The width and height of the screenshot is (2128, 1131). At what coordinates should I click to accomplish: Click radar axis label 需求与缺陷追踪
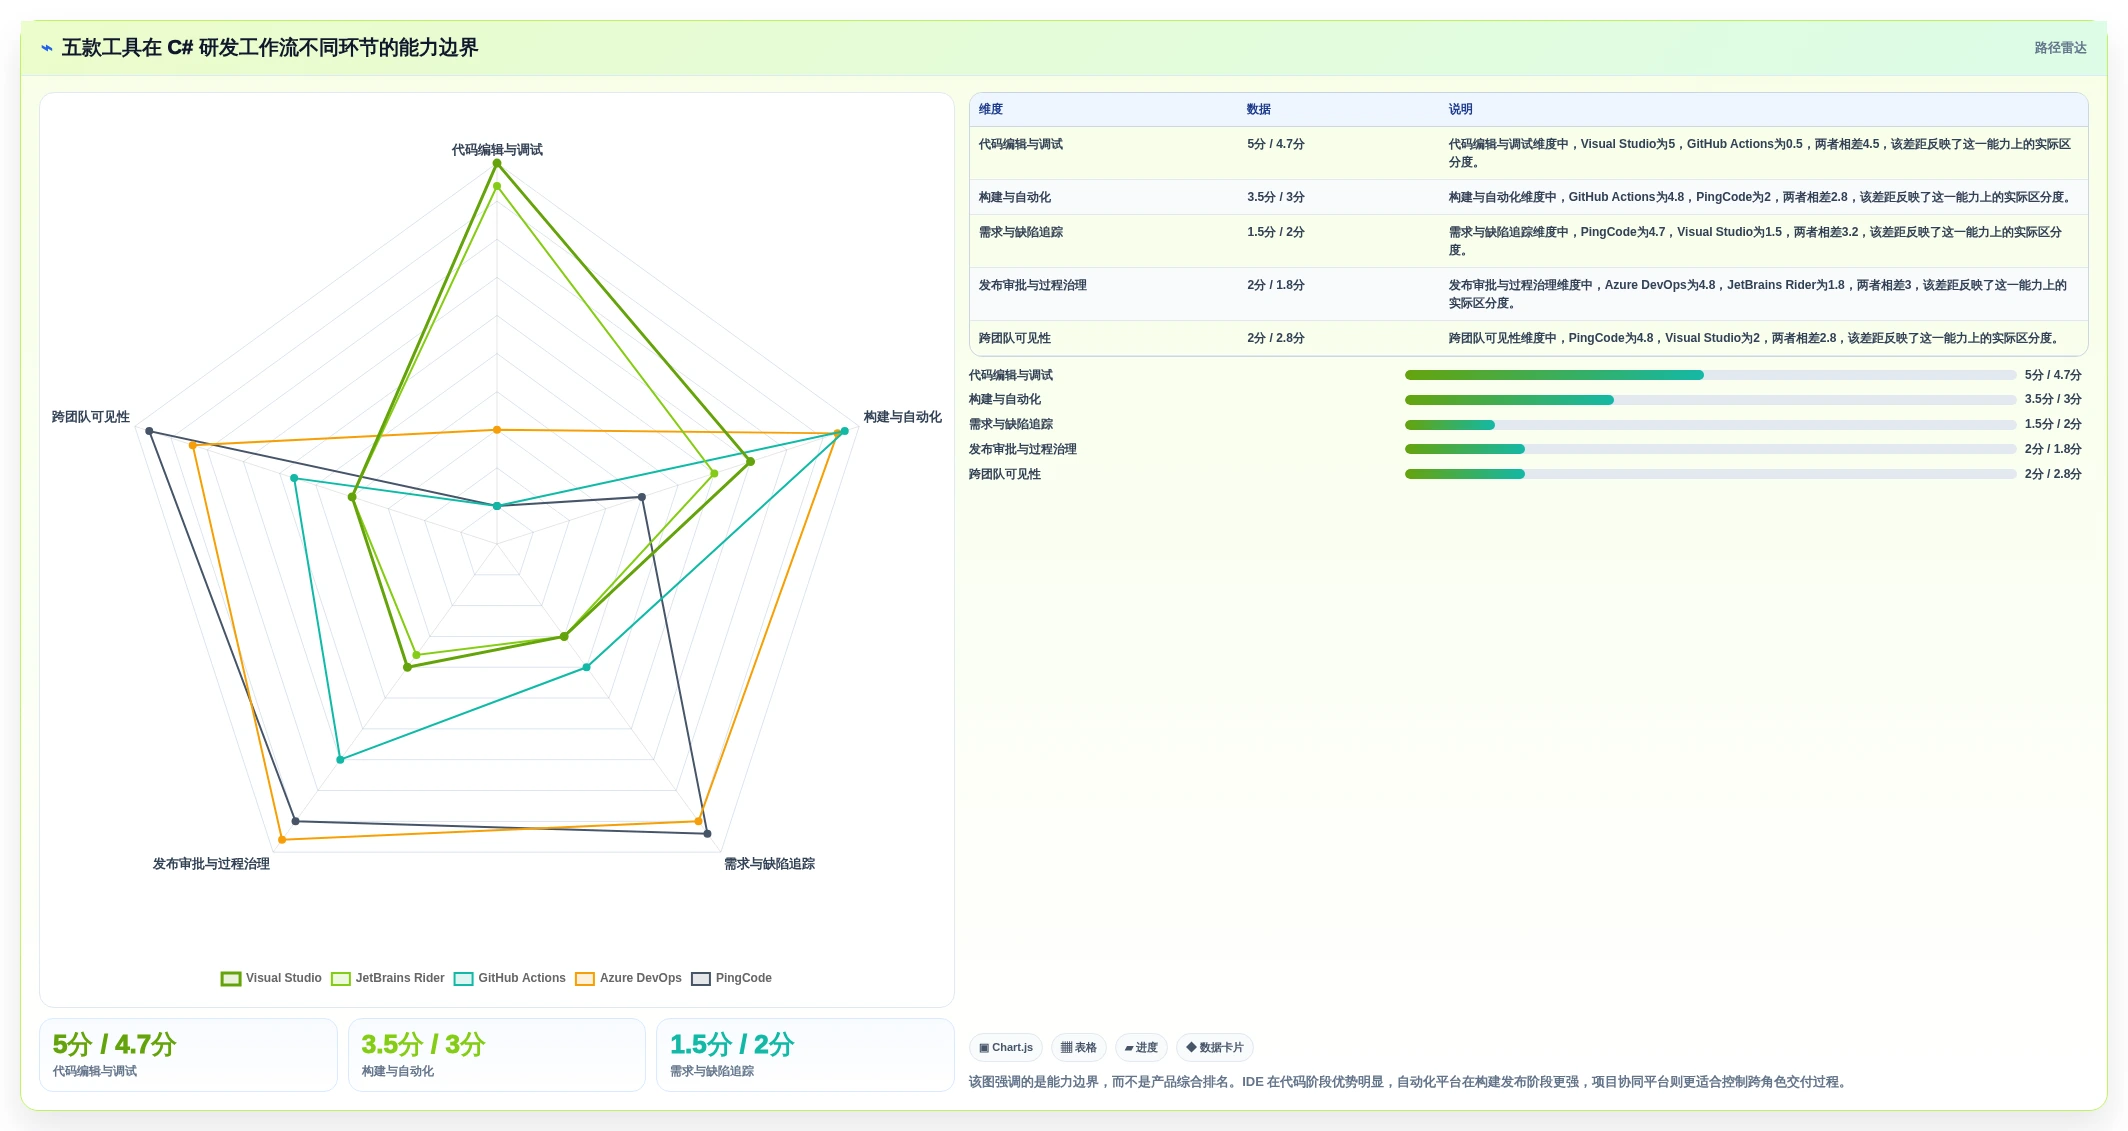[x=769, y=864]
